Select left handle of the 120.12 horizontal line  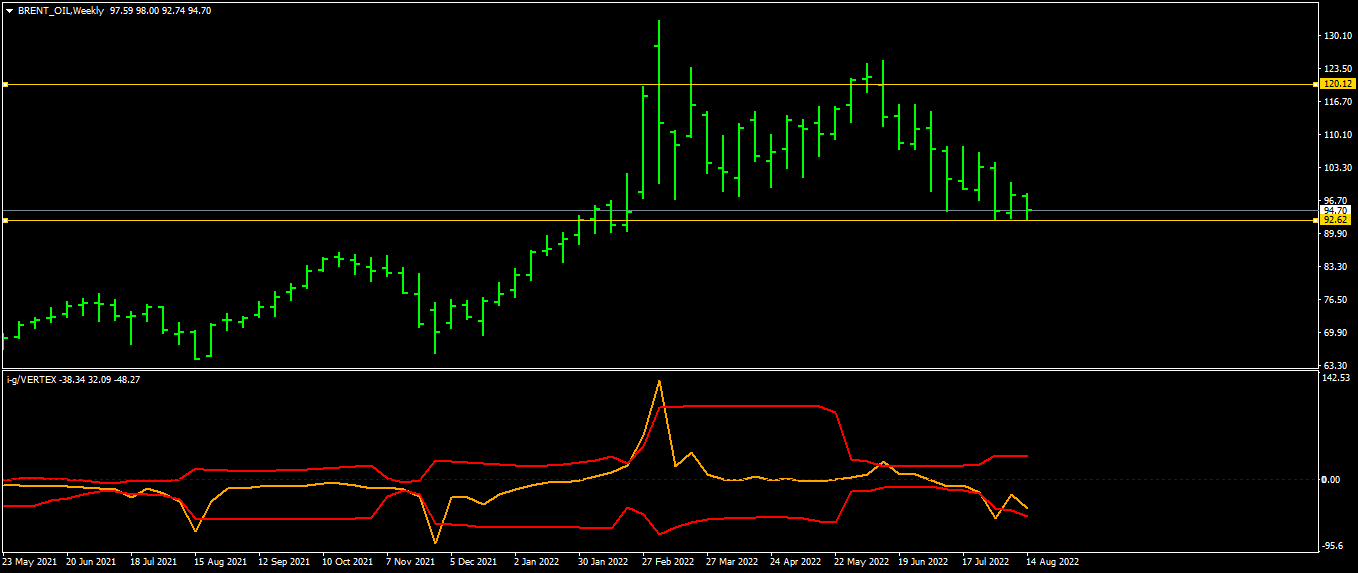[5, 85]
